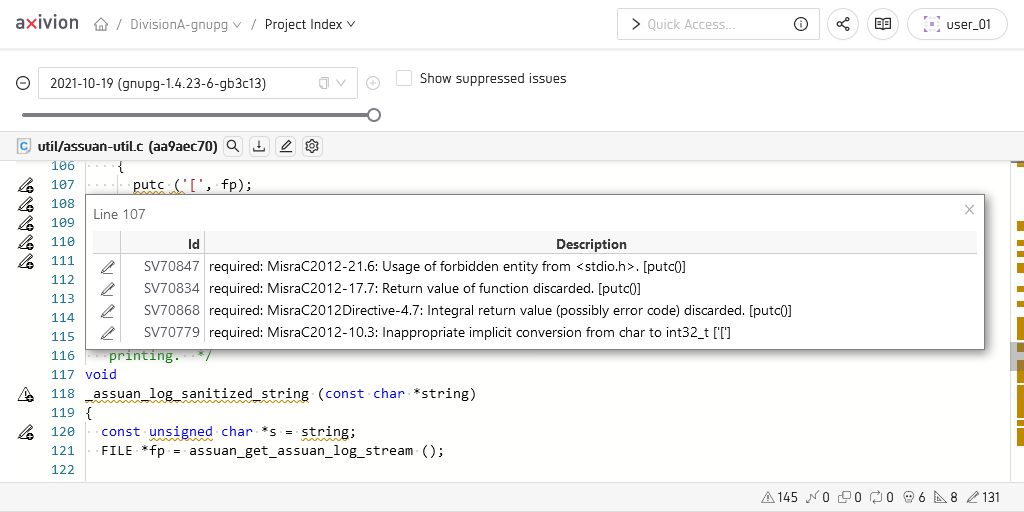1024x512 pixels.
Task: Click the issue marker on line 120
Action: coord(25,432)
